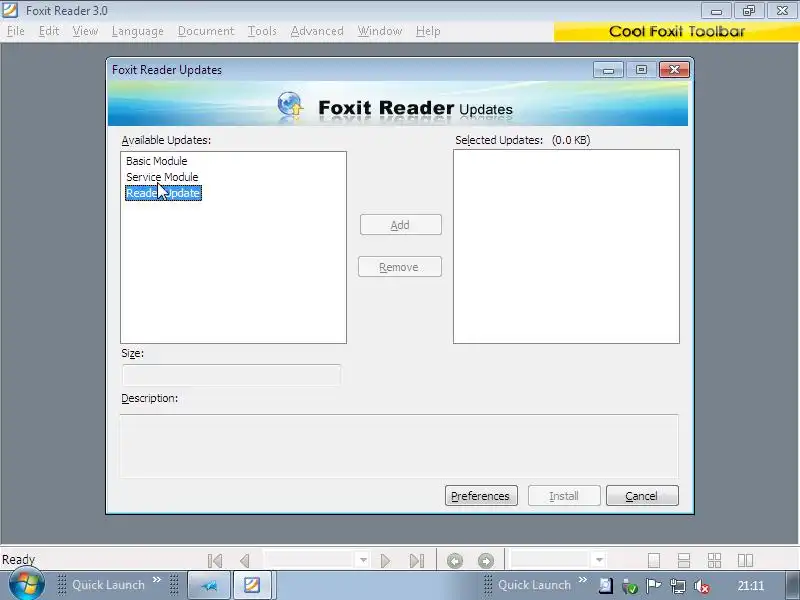Expand the right Quick Launch chevron

583,580
